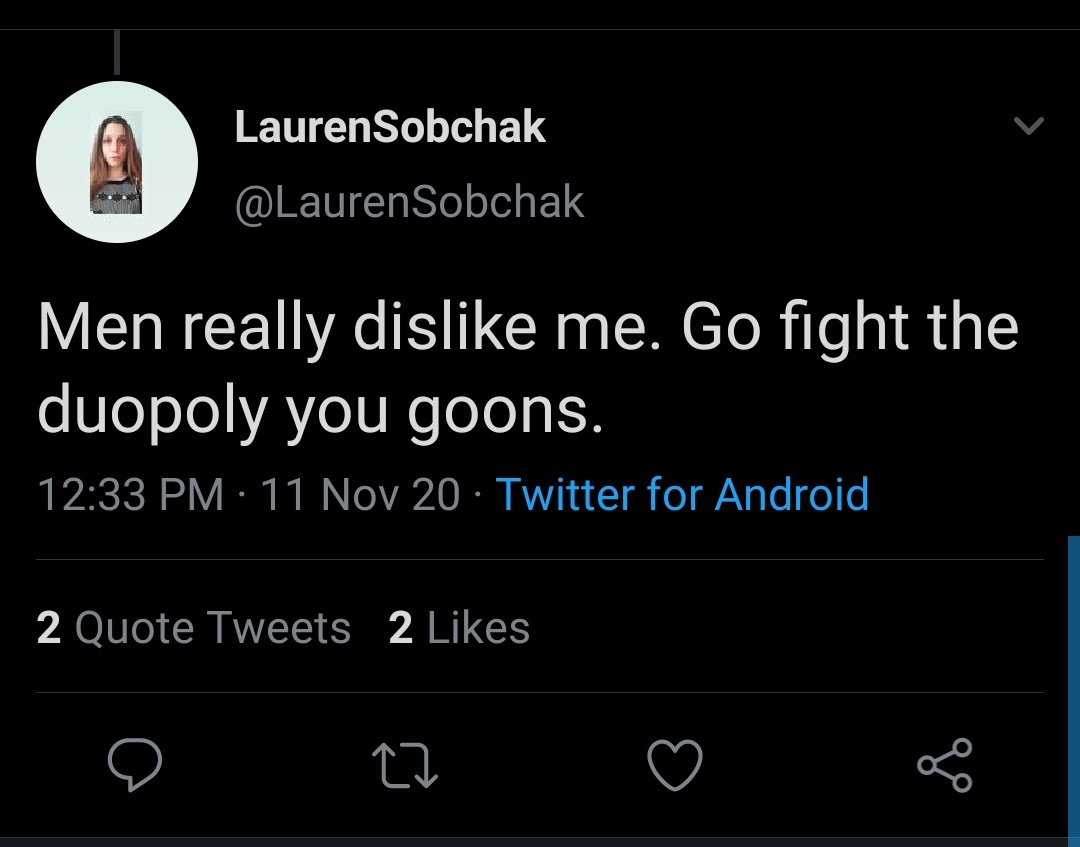Click the bold number before Likes
Viewport: 1080px width, 847px height.
(x=400, y=628)
